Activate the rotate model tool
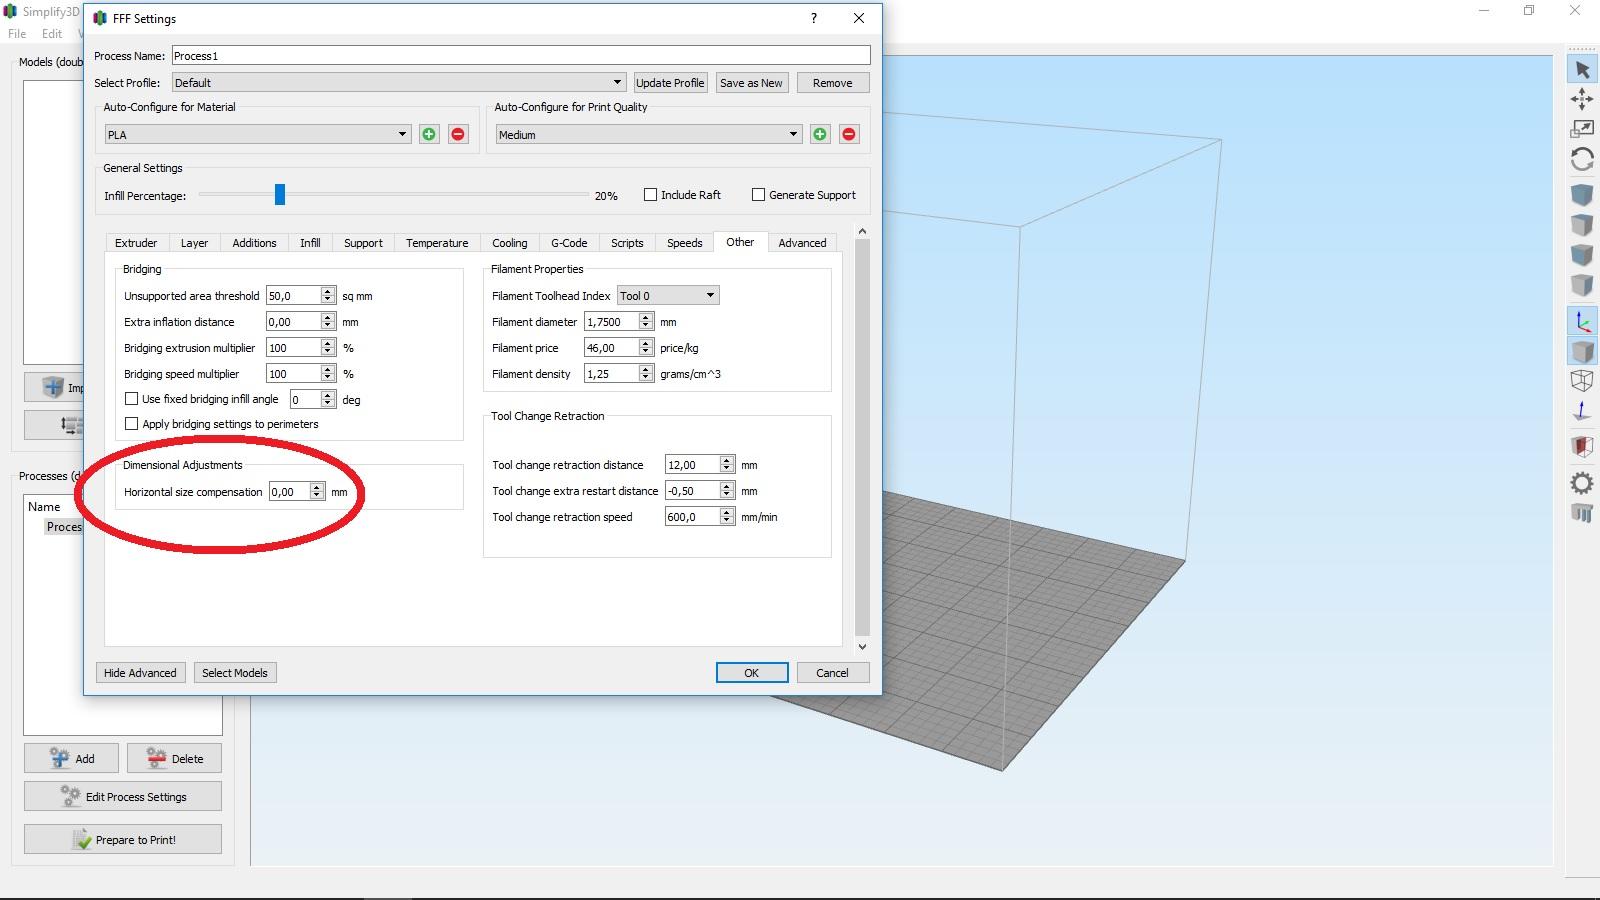This screenshot has height=900, width=1600. pos(1582,159)
